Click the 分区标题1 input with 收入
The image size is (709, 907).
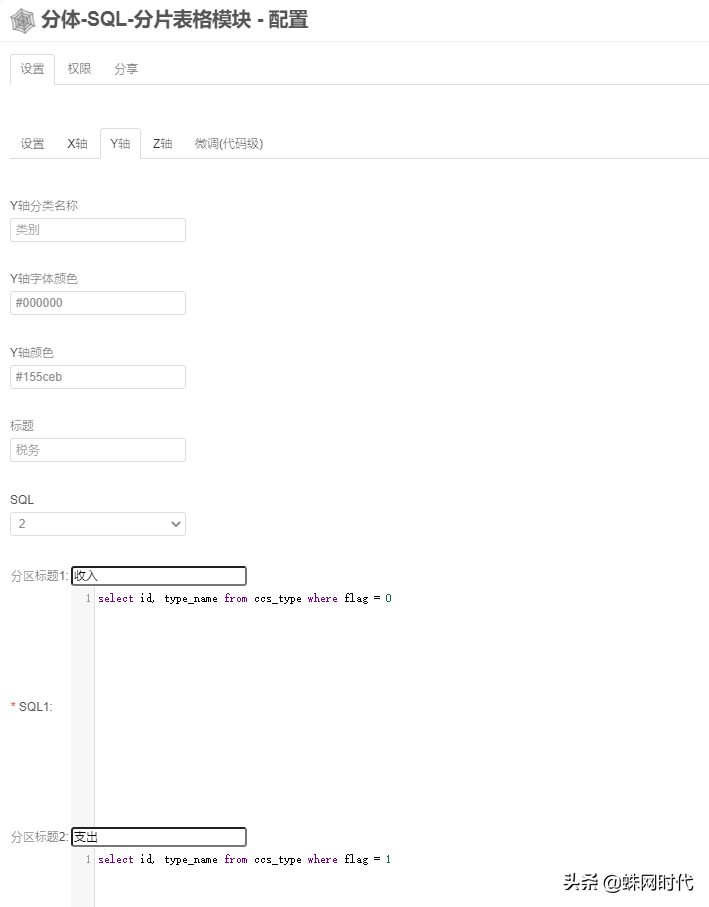159,576
